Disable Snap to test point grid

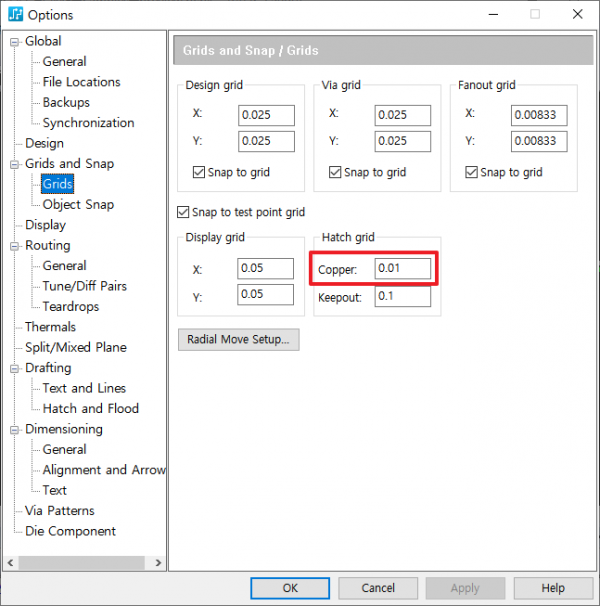[183, 212]
